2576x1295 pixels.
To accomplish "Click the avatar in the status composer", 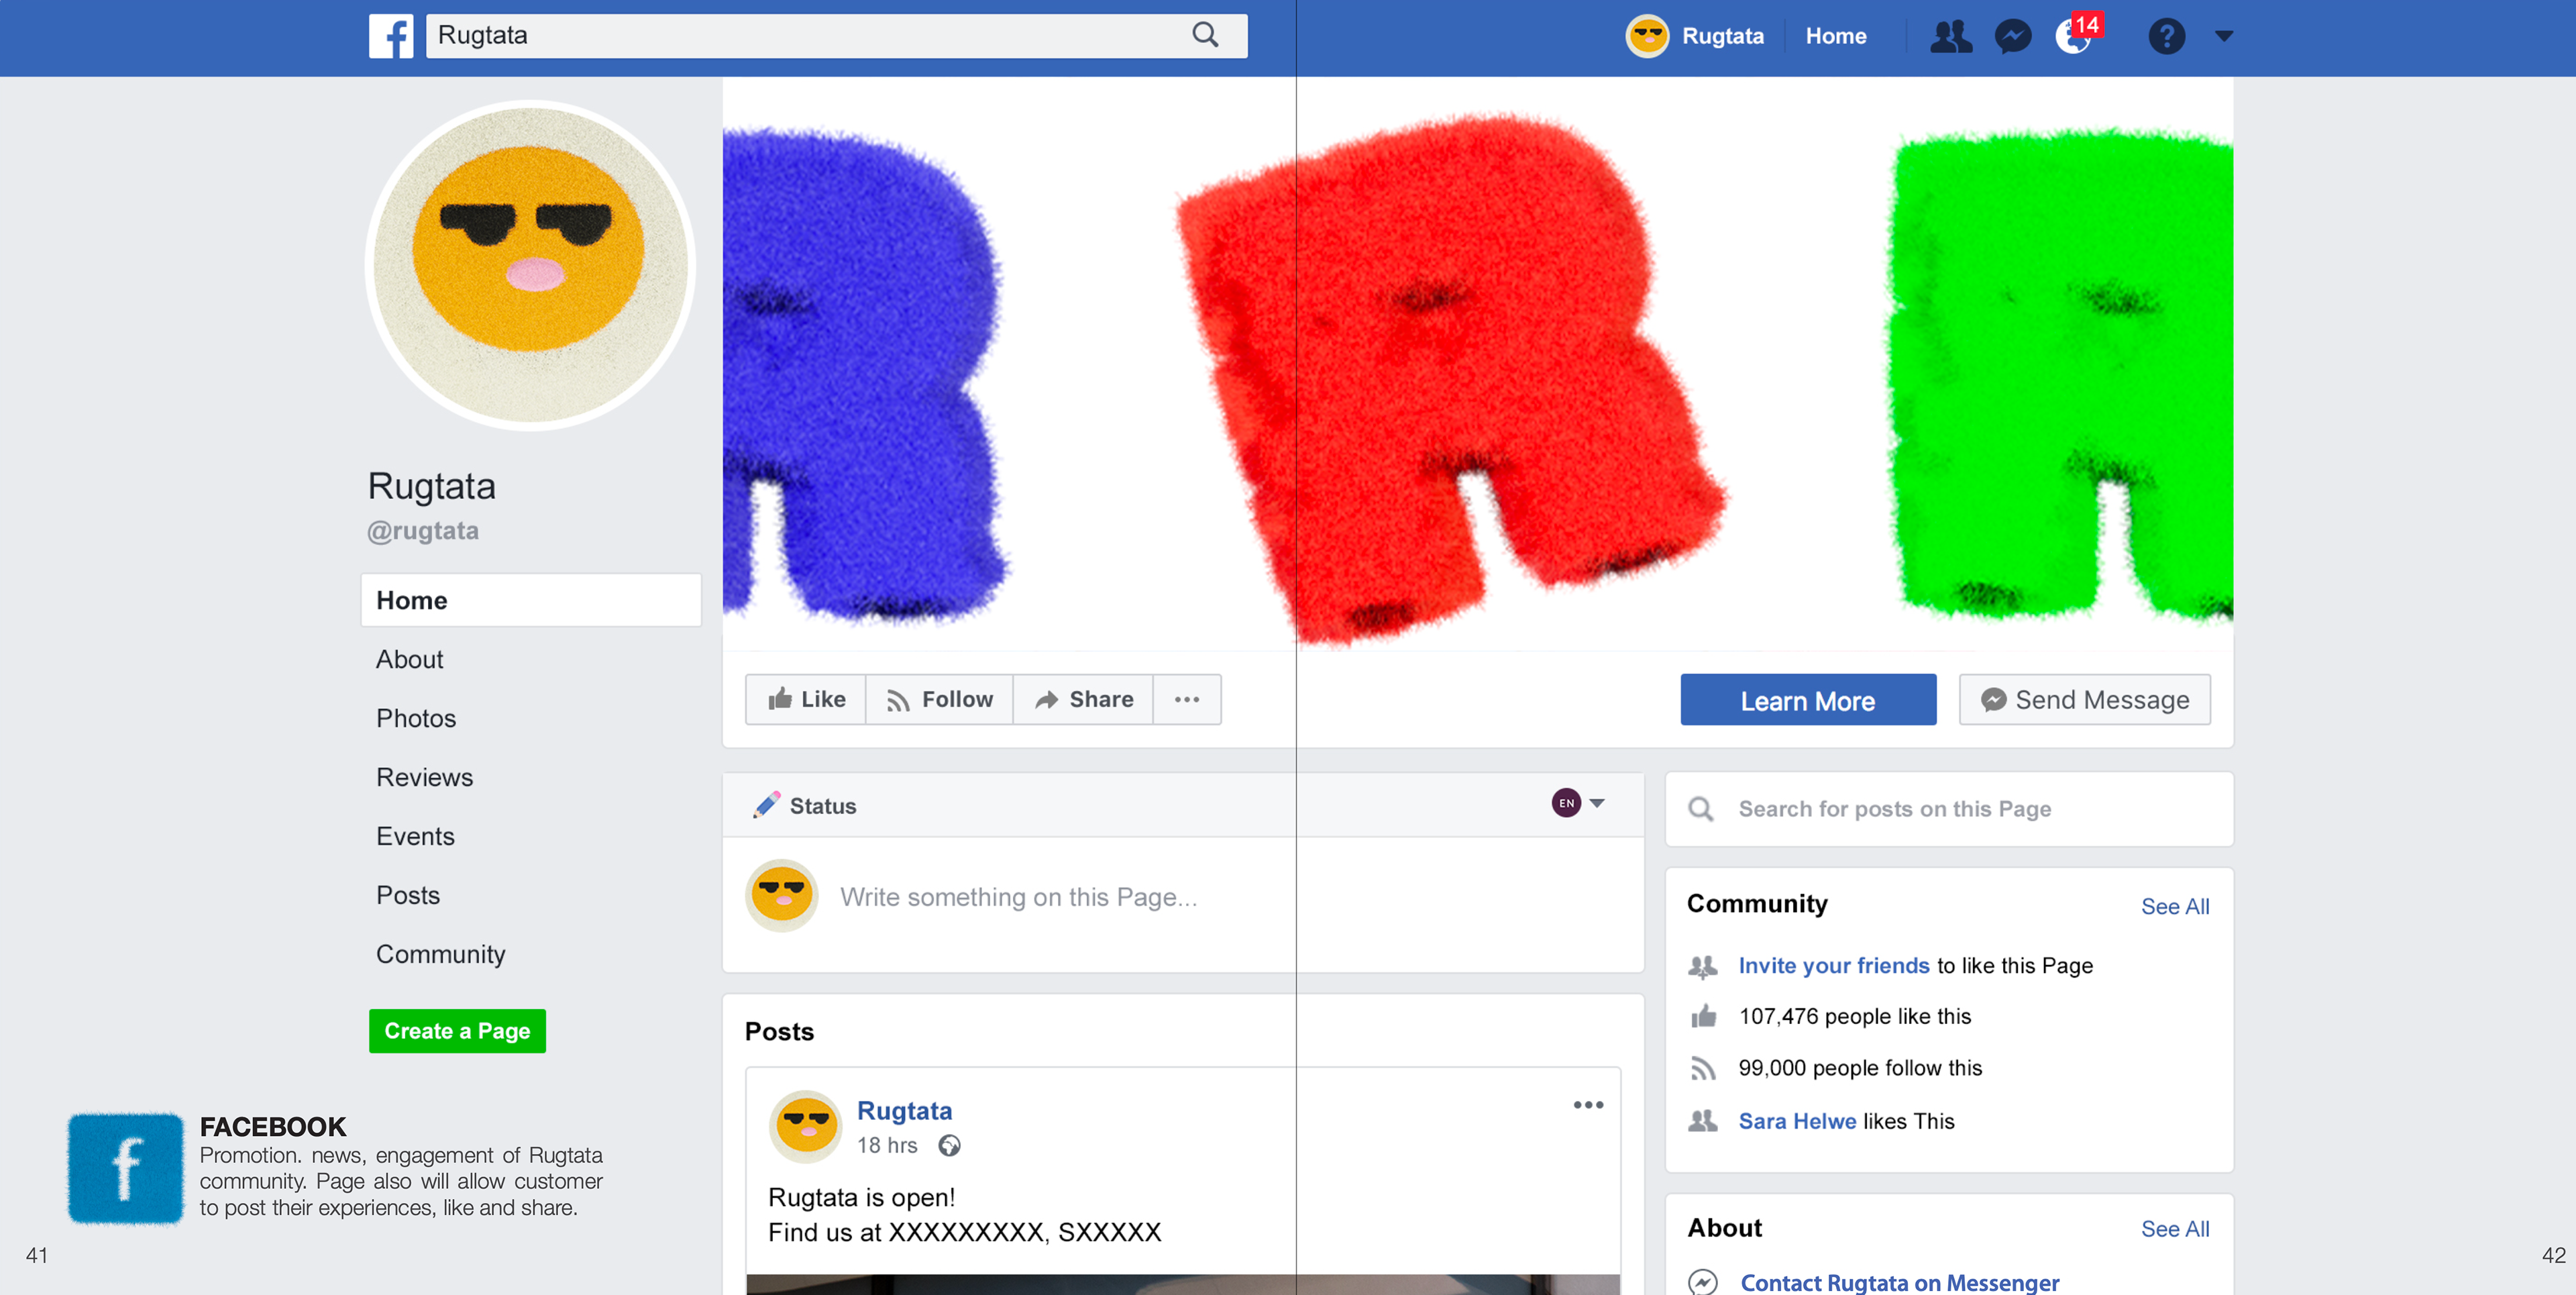I will pos(782,896).
